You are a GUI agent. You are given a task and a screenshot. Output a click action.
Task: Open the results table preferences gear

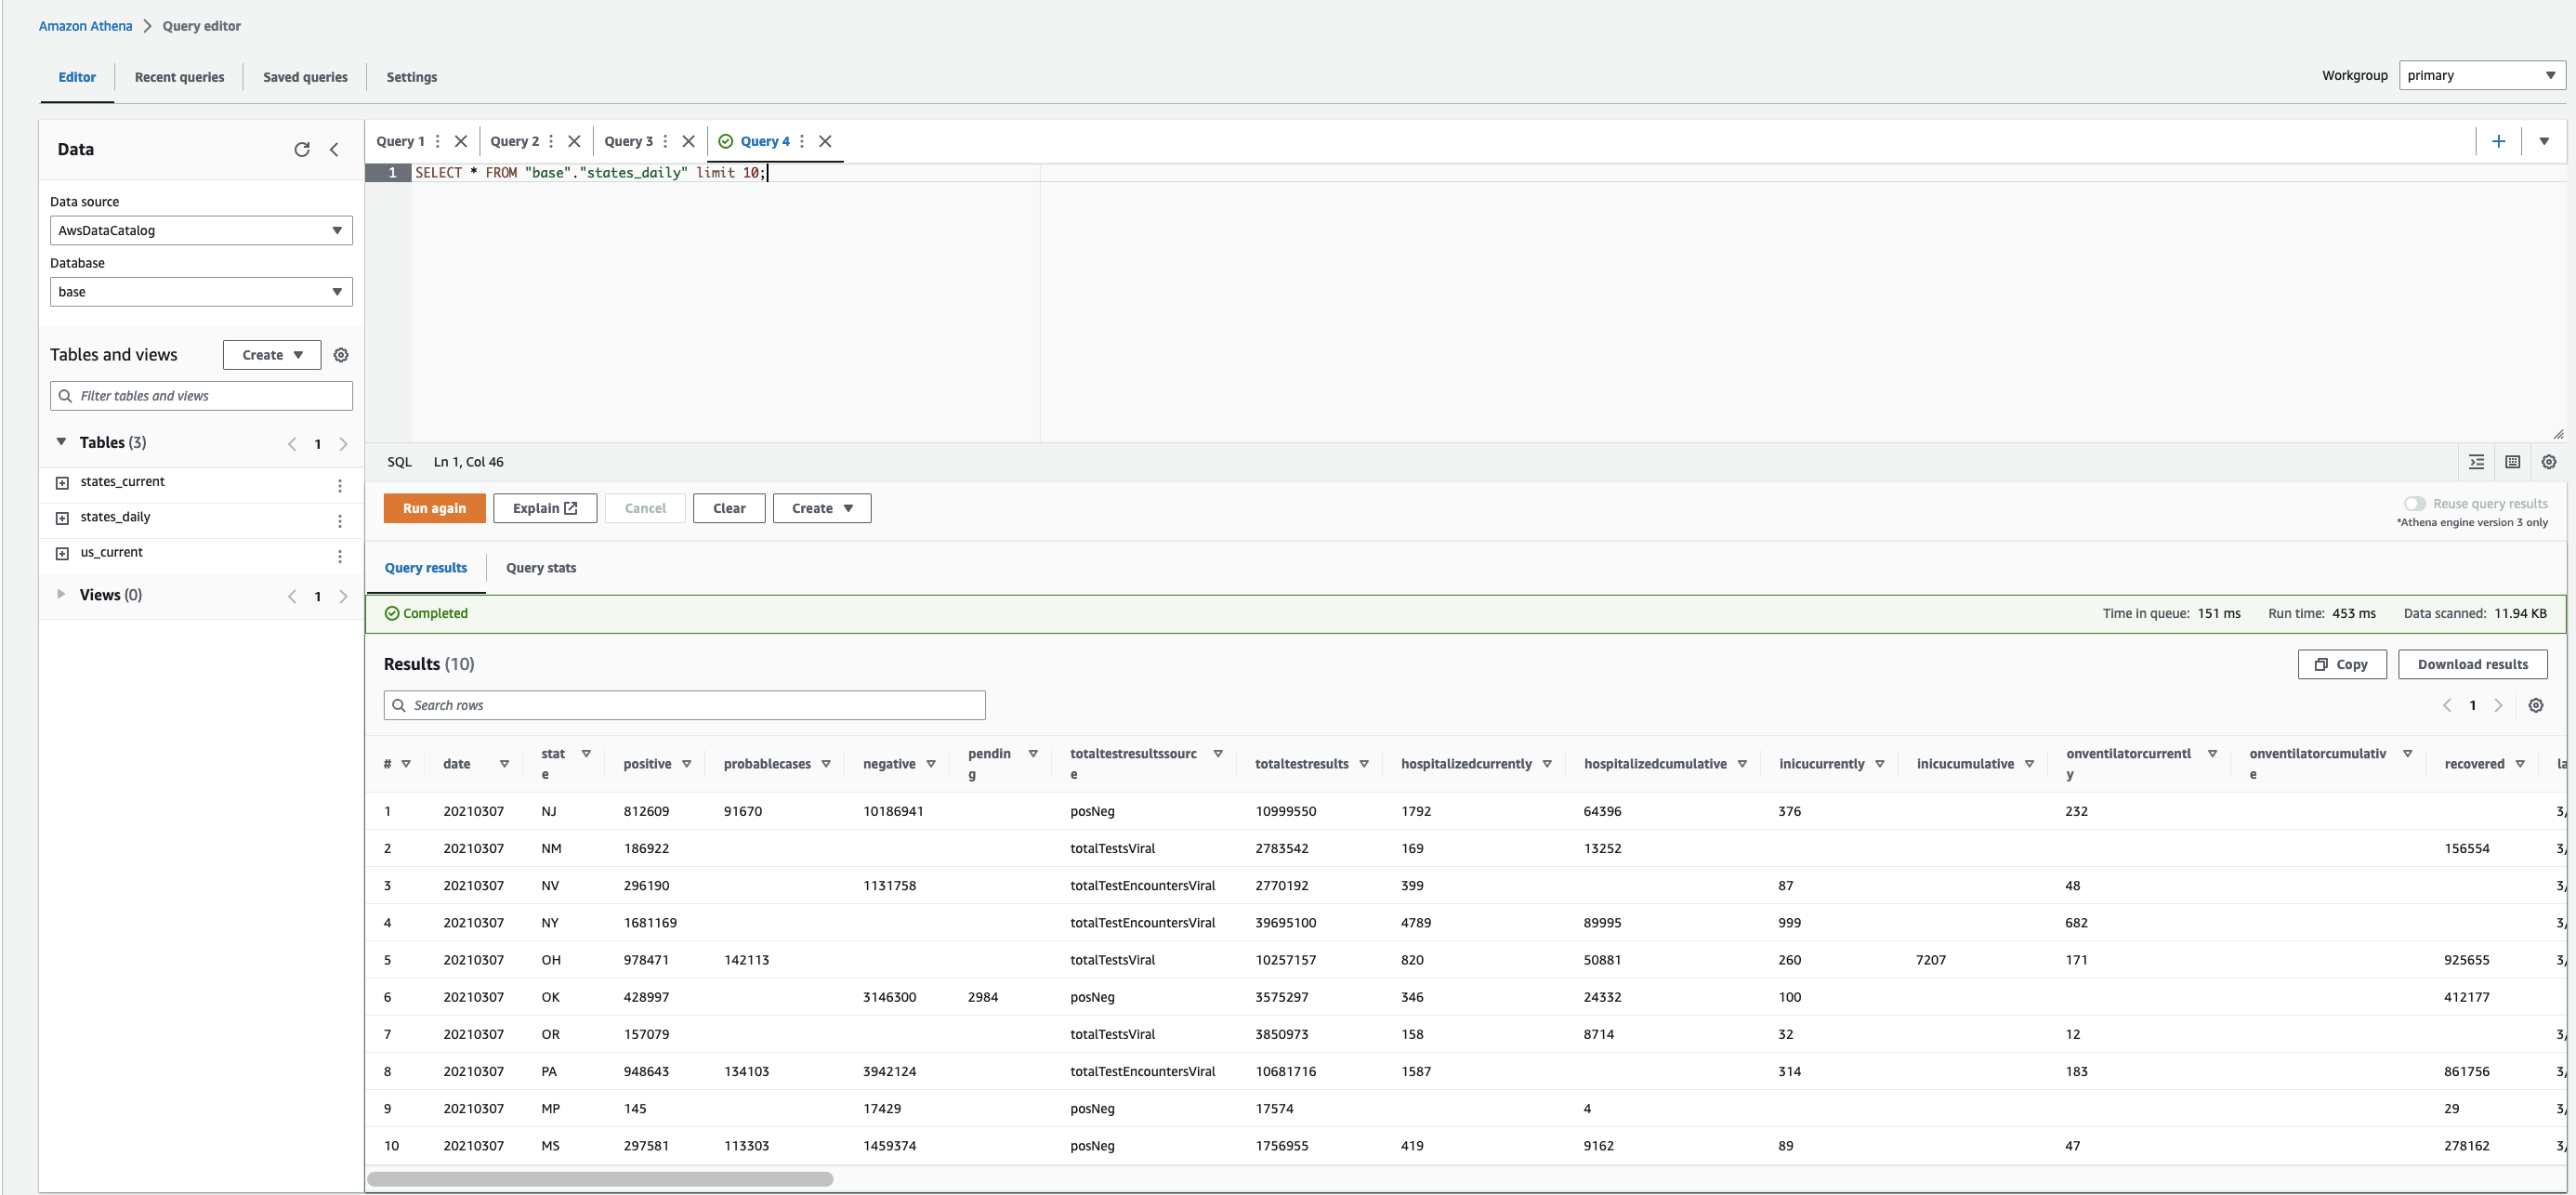point(2535,705)
